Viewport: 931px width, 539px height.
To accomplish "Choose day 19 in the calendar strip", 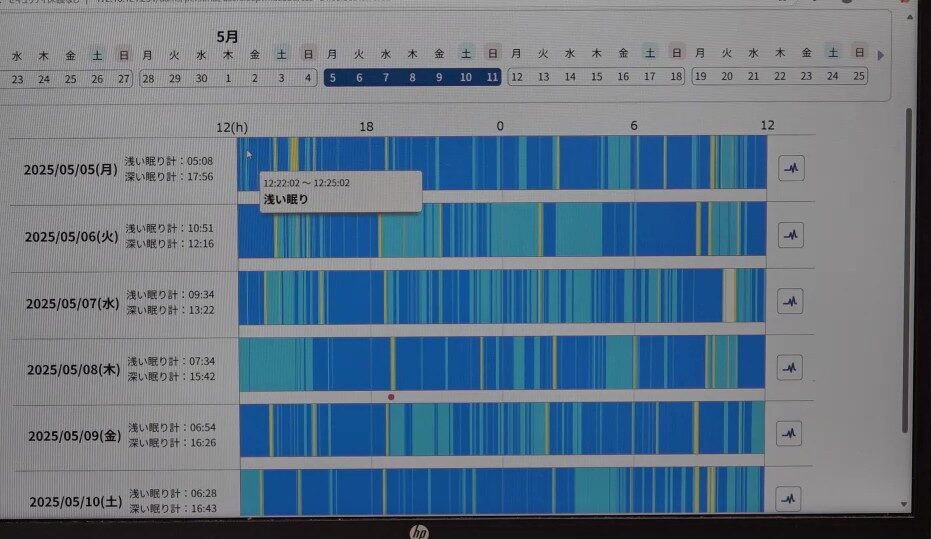I will click(701, 77).
